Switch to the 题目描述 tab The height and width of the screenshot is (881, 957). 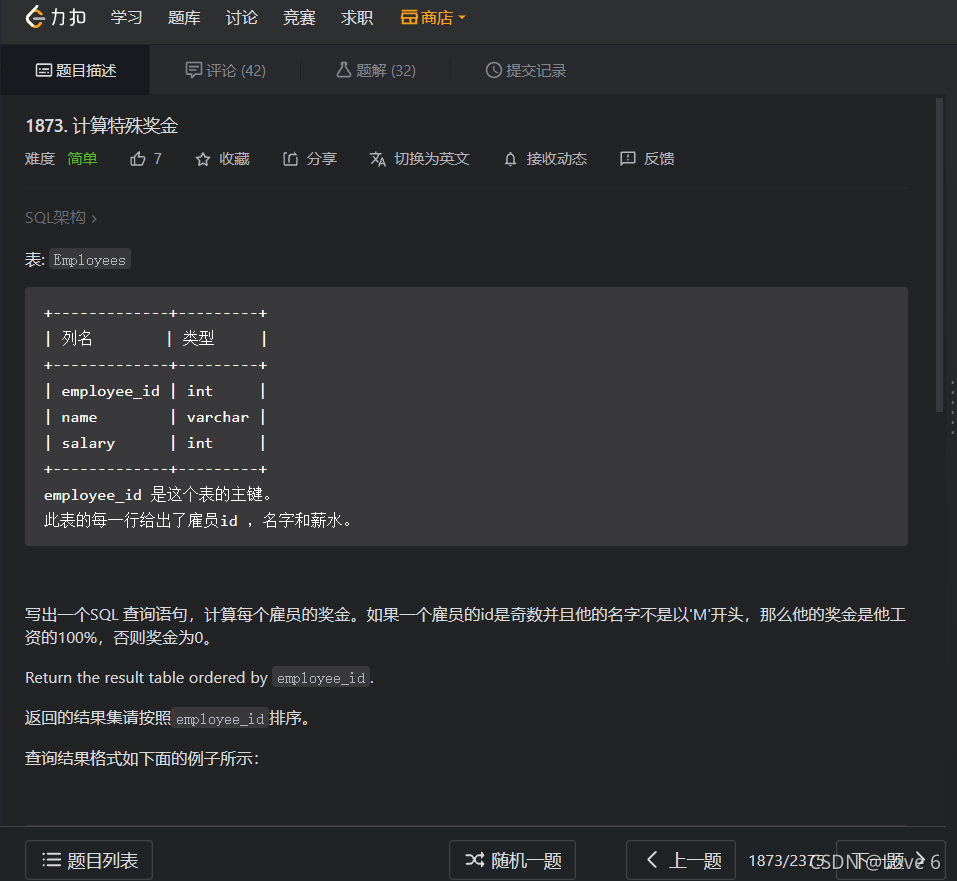coord(76,70)
